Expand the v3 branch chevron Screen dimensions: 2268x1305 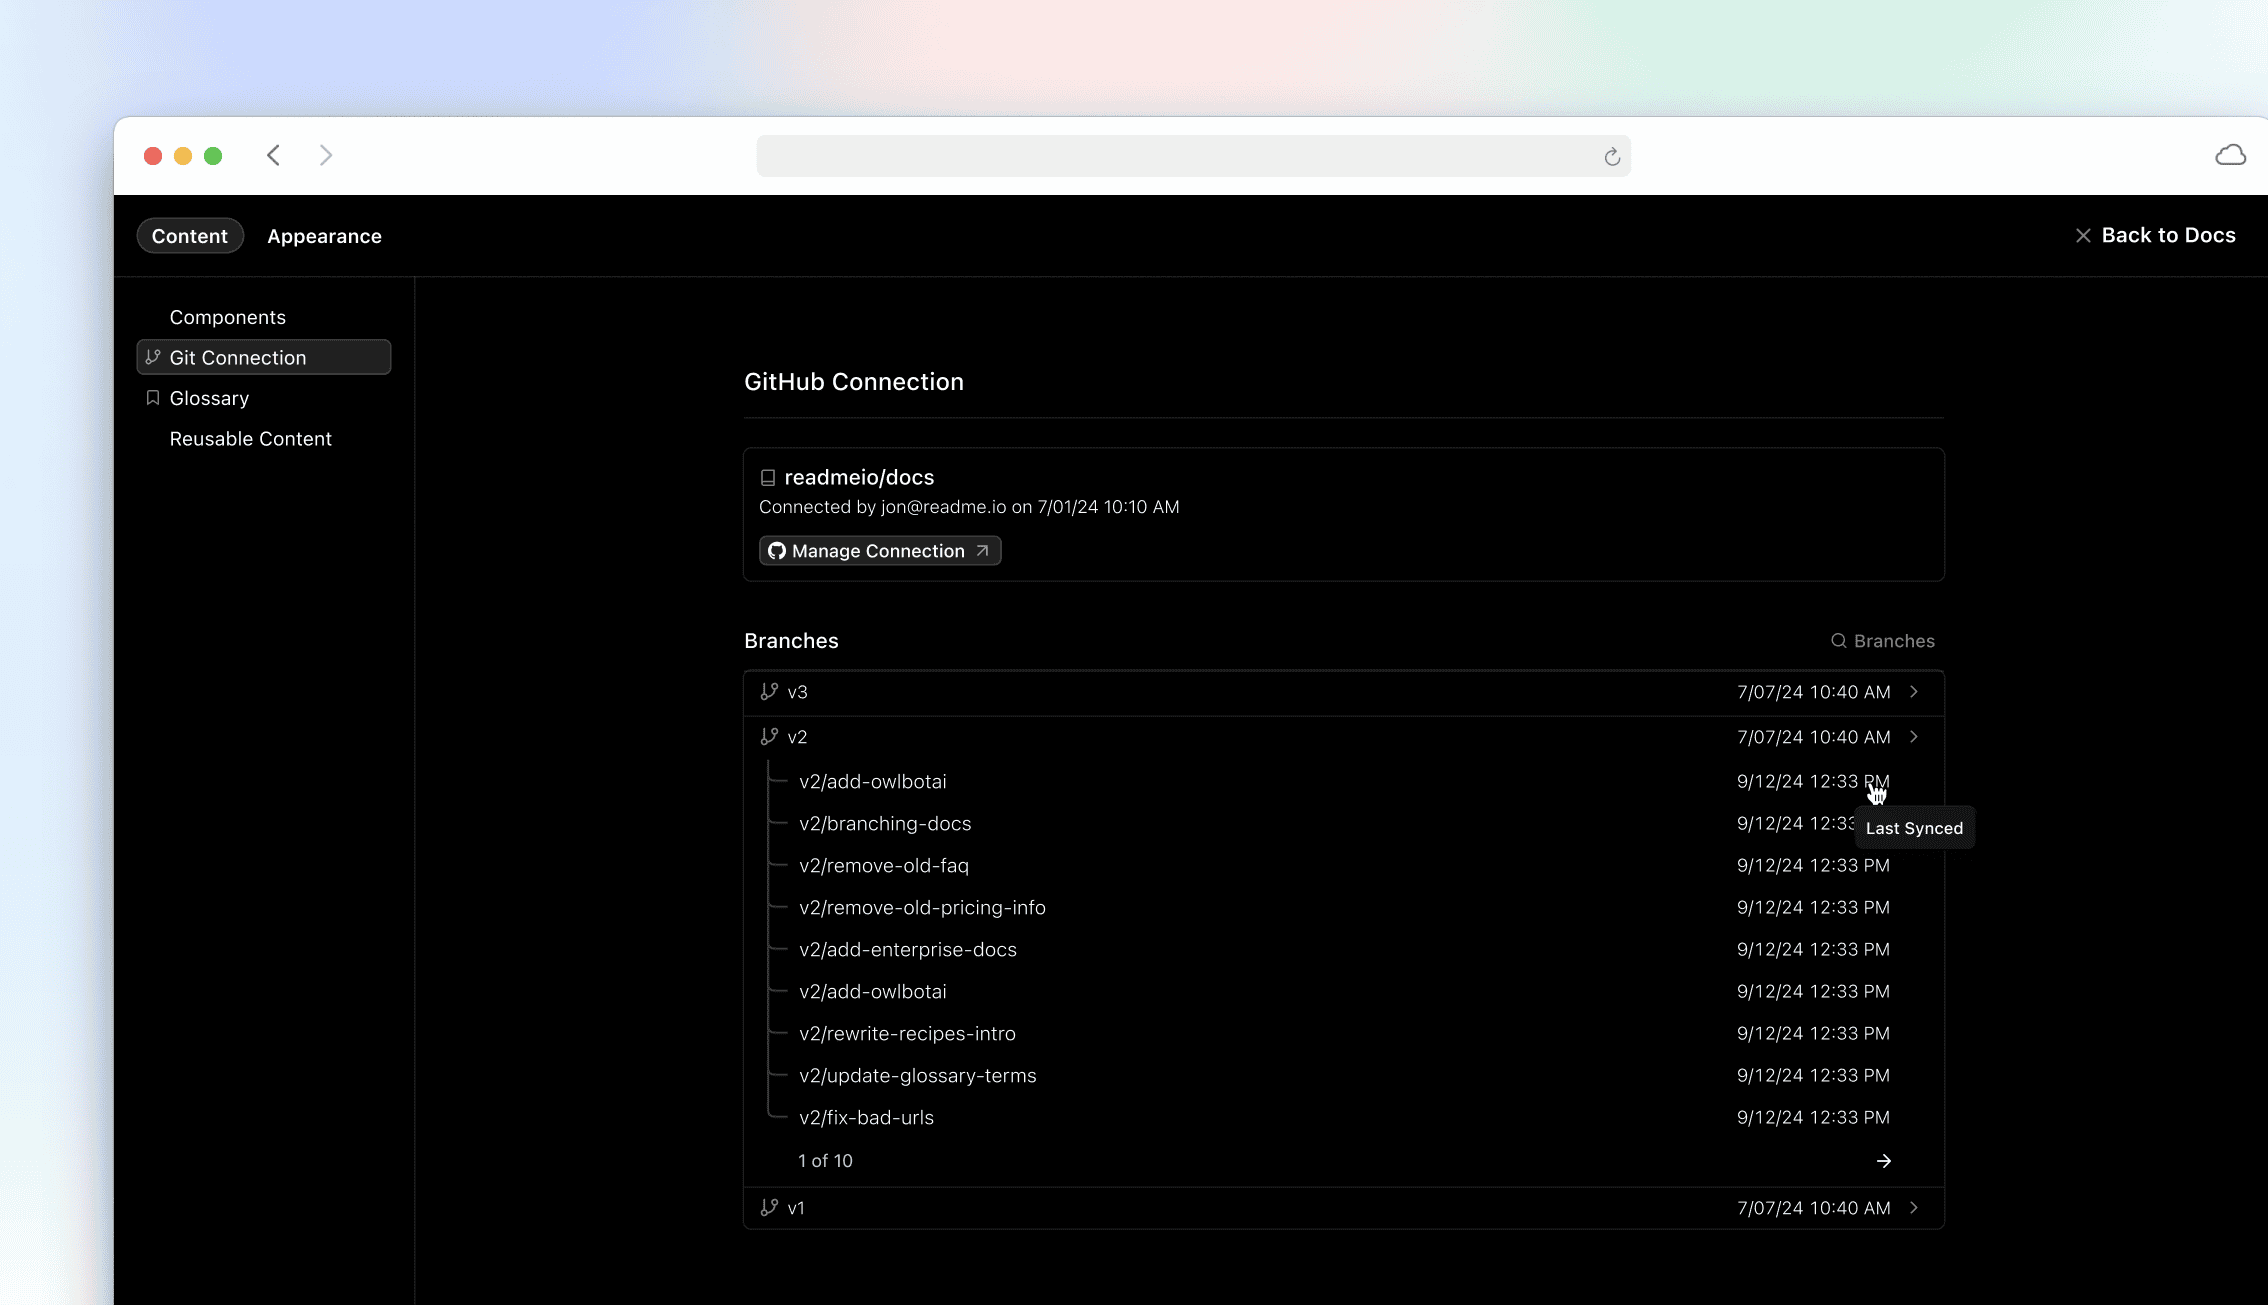click(1914, 690)
